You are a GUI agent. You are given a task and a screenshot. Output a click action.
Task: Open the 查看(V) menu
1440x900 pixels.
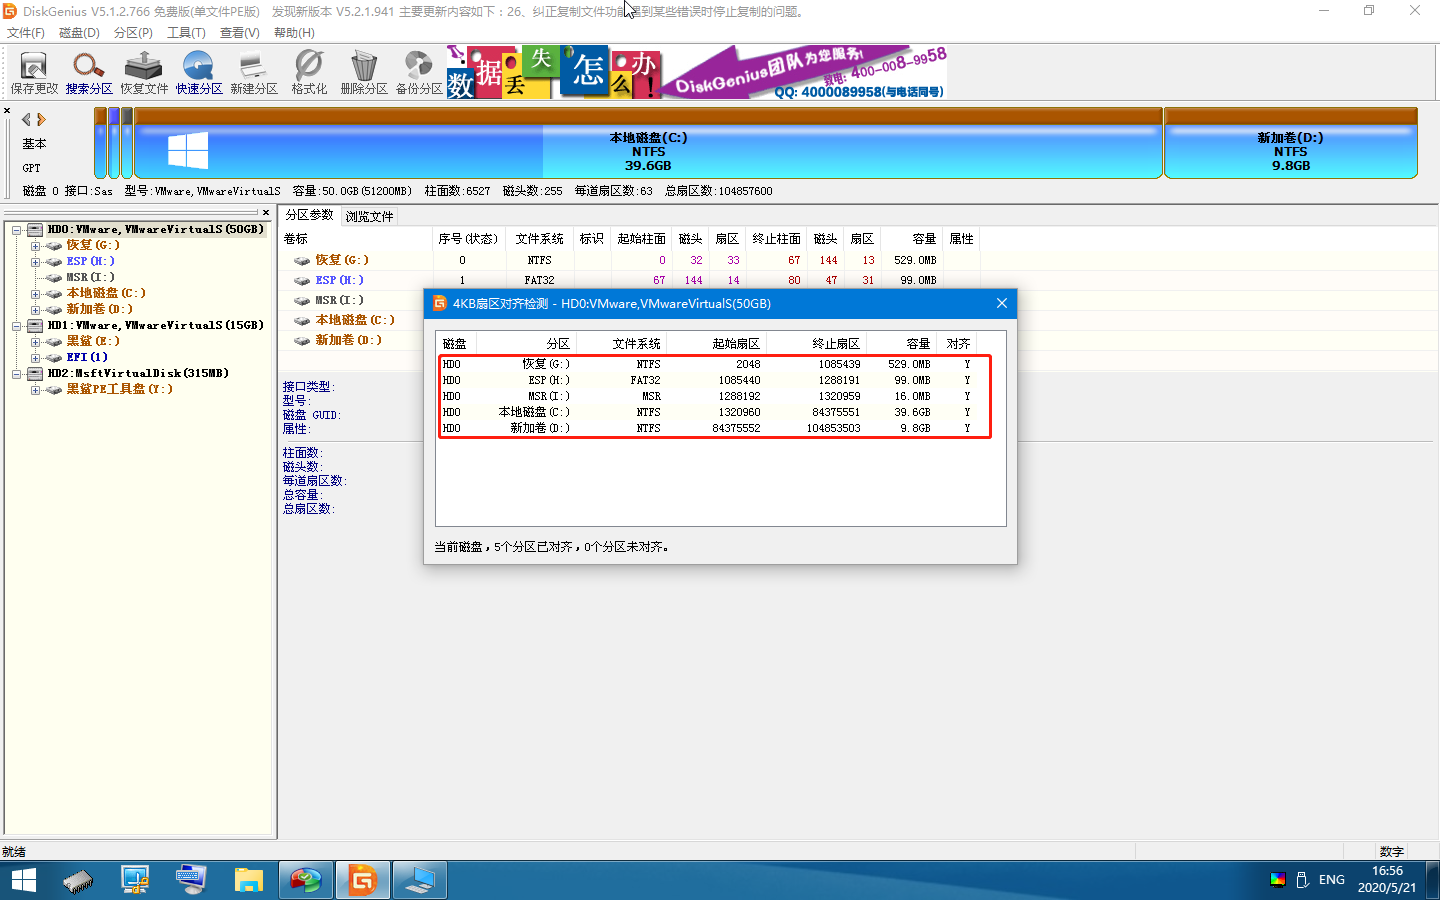pos(240,33)
